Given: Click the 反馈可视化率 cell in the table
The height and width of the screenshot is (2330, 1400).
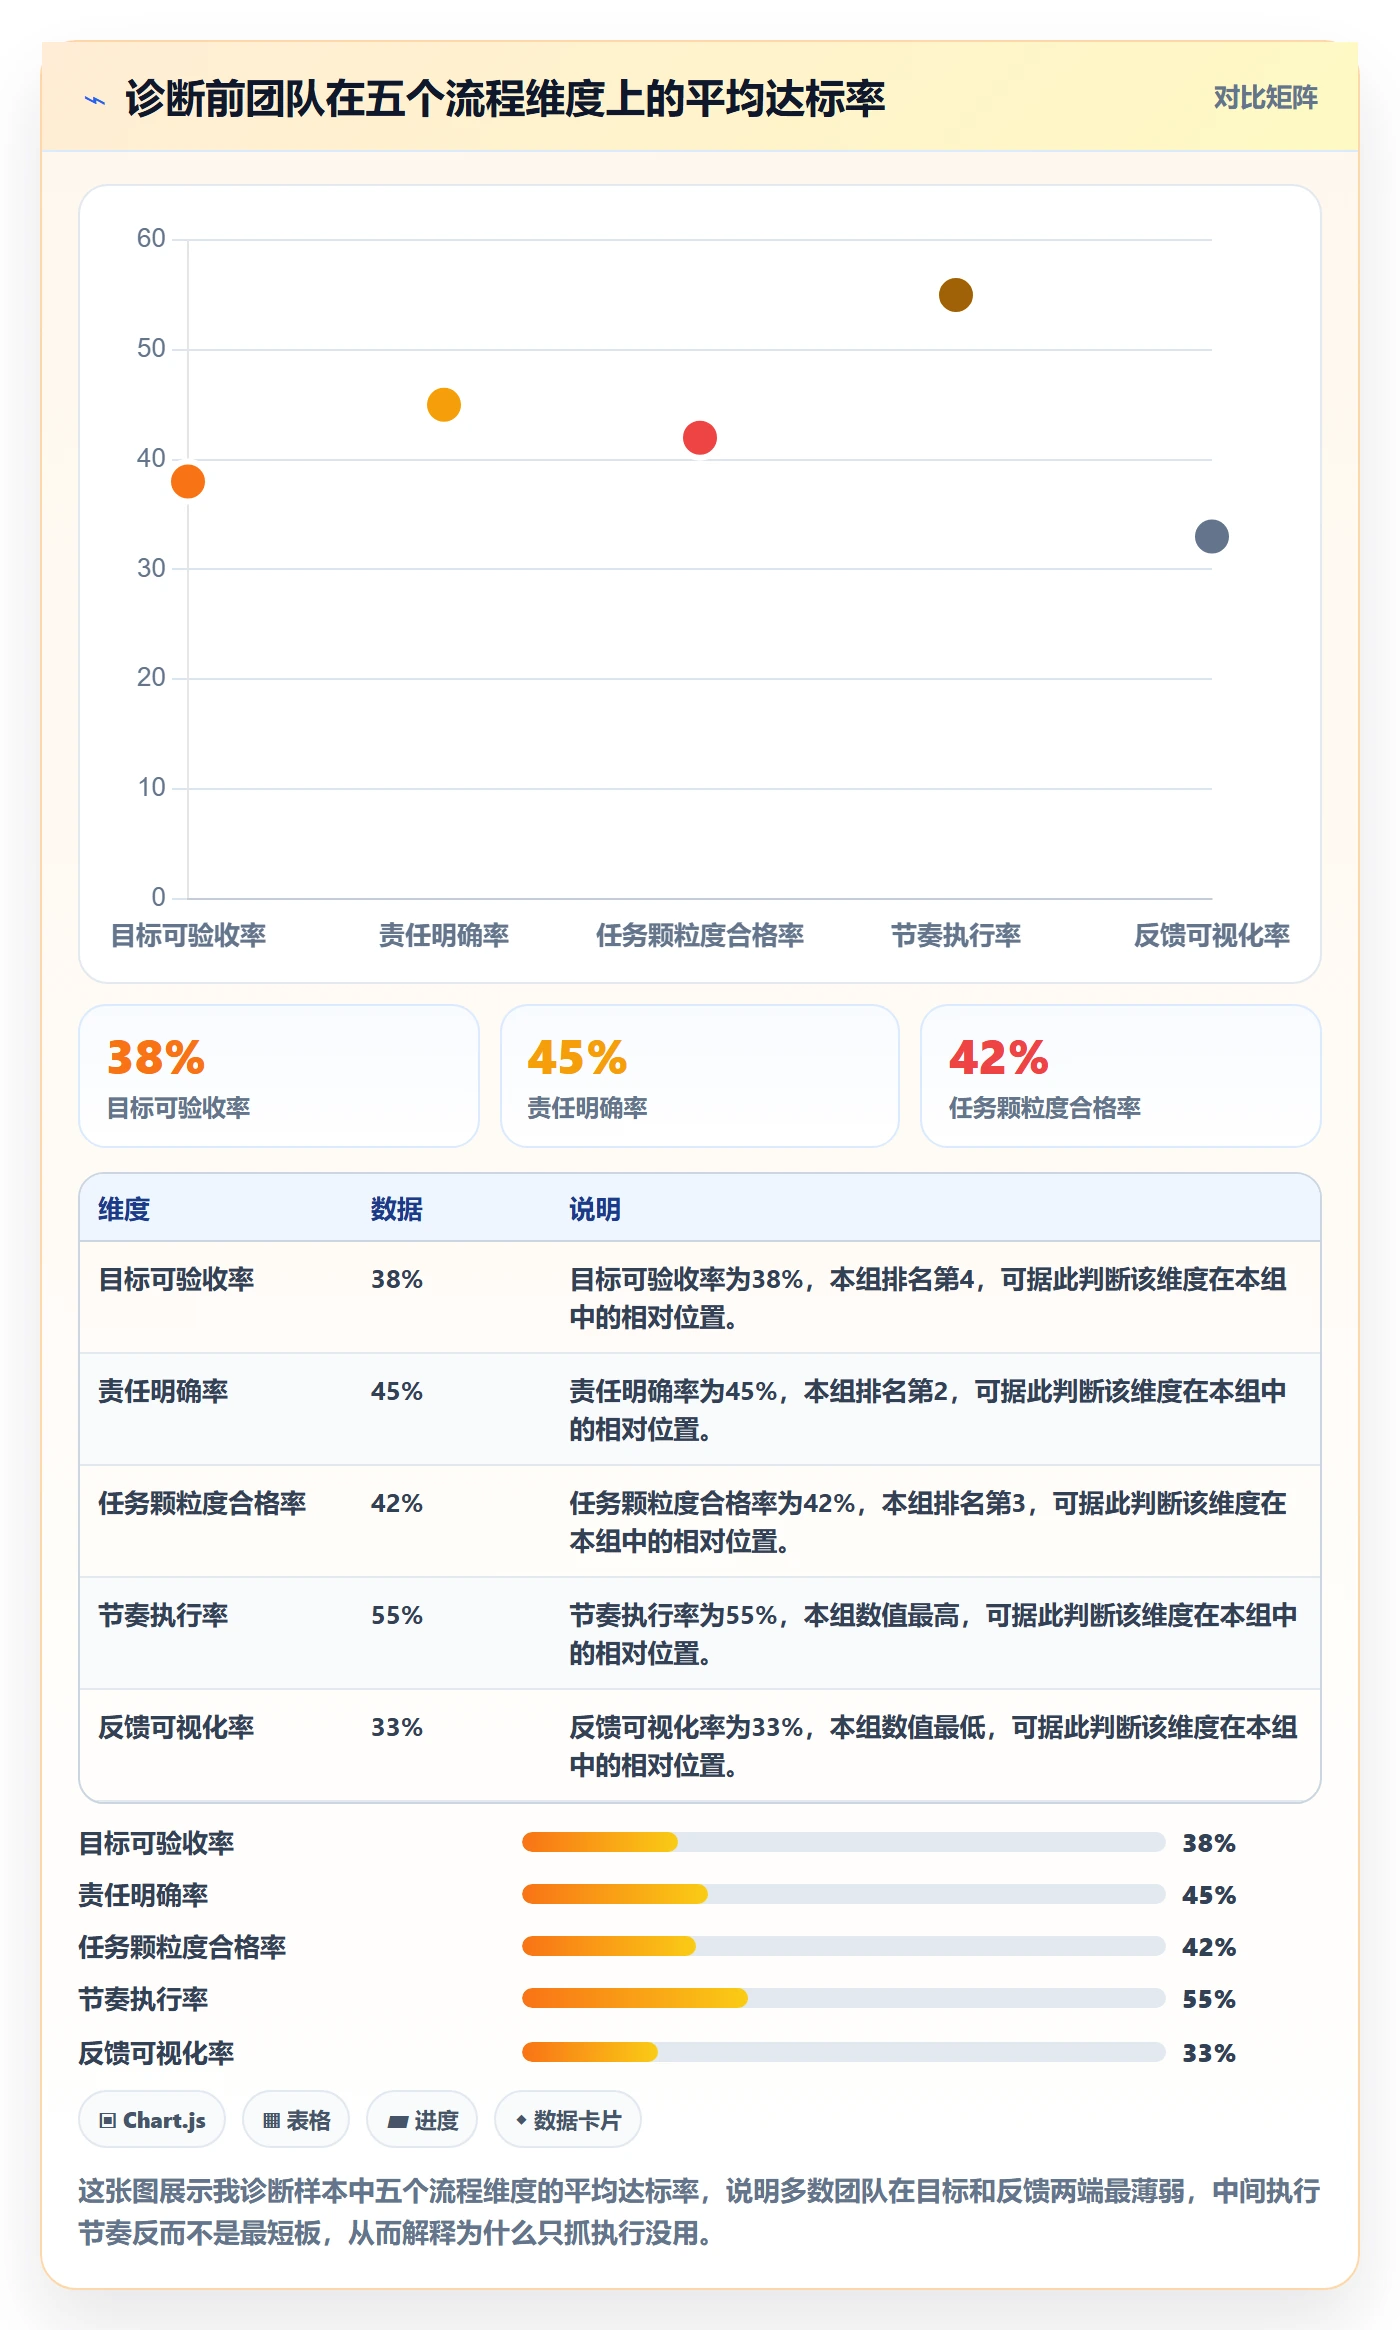Looking at the screenshot, I should (176, 1727).
